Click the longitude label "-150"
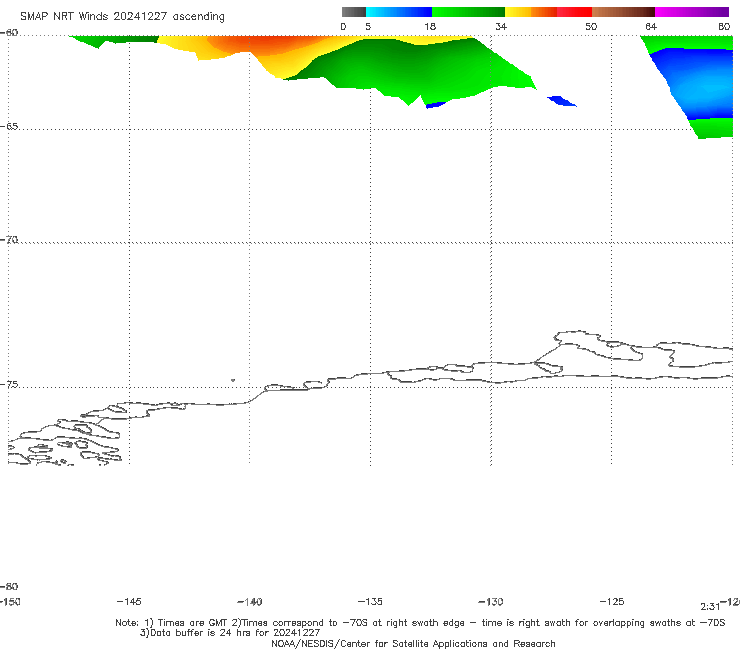The width and height of the screenshot is (740, 650). coord(10,601)
